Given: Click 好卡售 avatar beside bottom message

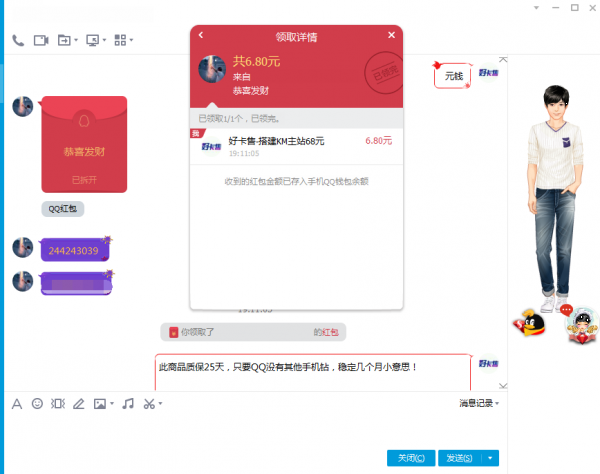Looking at the screenshot, I should coord(489,363).
